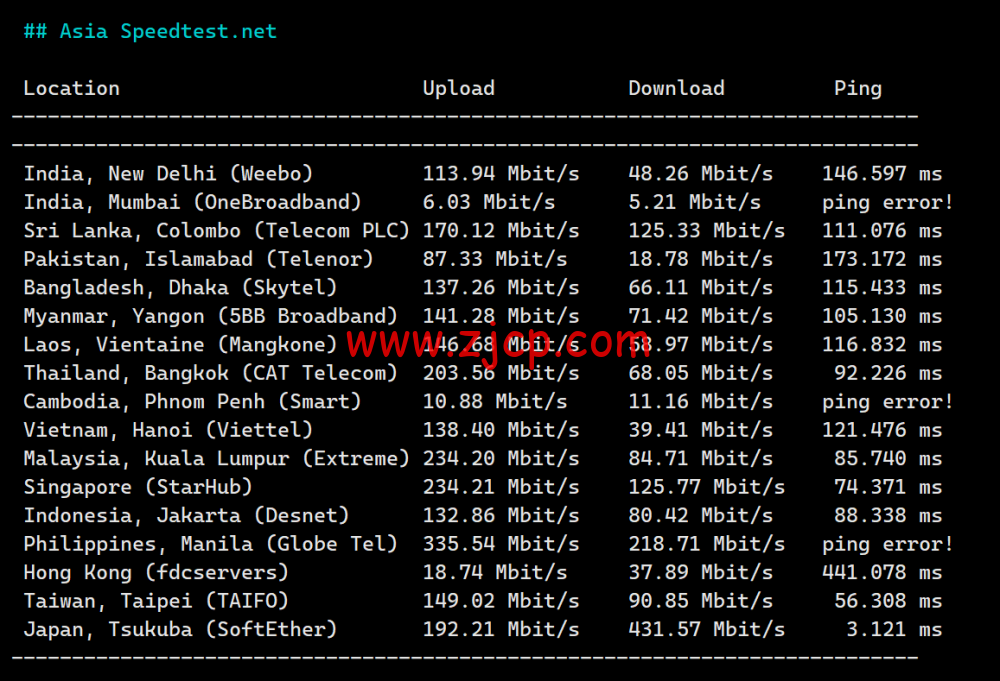Select upload value '335.54 Mbit/s'
Image resolution: width=1000 pixels, height=681 pixels.
[x=501, y=544]
